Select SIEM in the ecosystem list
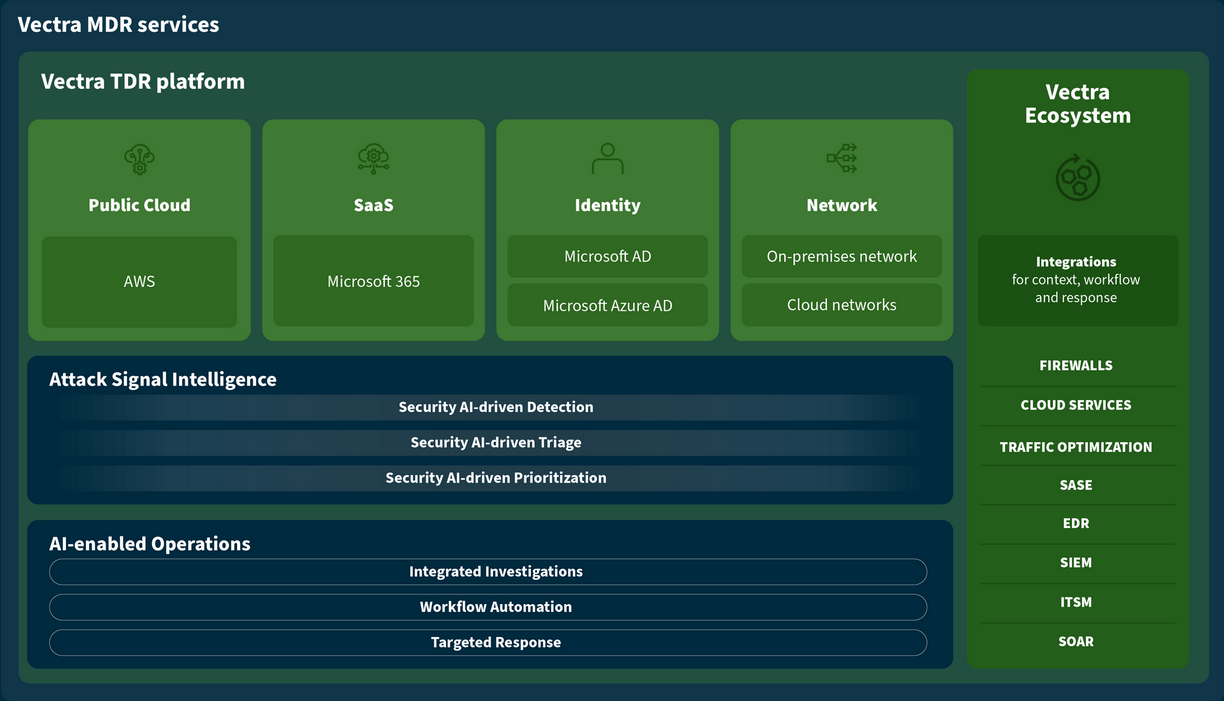Viewport: 1224px width, 701px height. pyautogui.click(x=1076, y=563)
